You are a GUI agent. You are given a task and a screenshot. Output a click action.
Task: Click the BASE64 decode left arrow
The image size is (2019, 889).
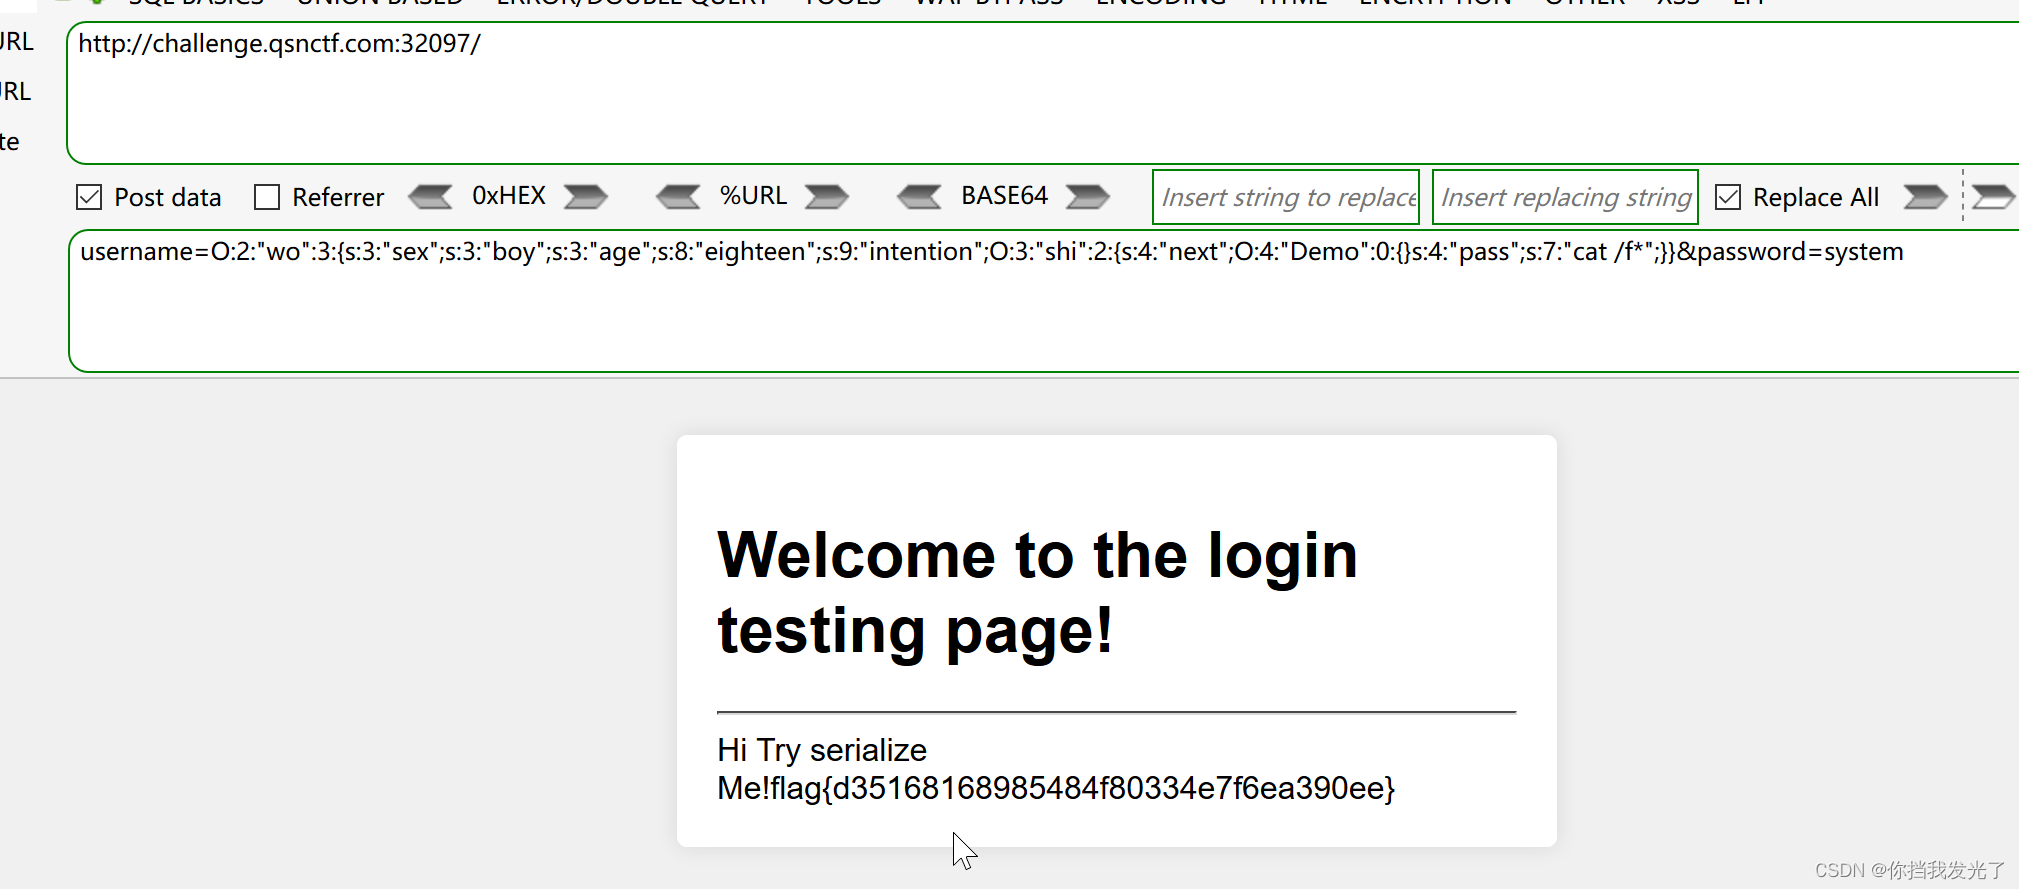919,197
